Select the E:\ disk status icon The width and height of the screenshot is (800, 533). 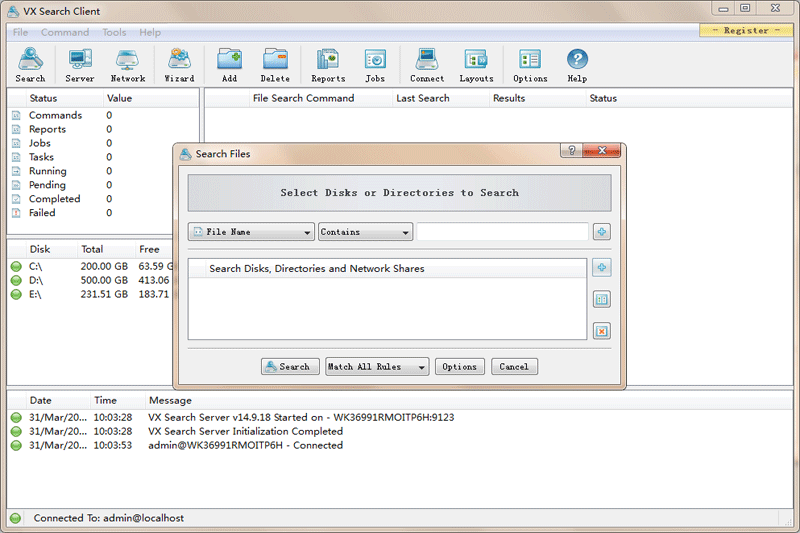click(16, 294)
